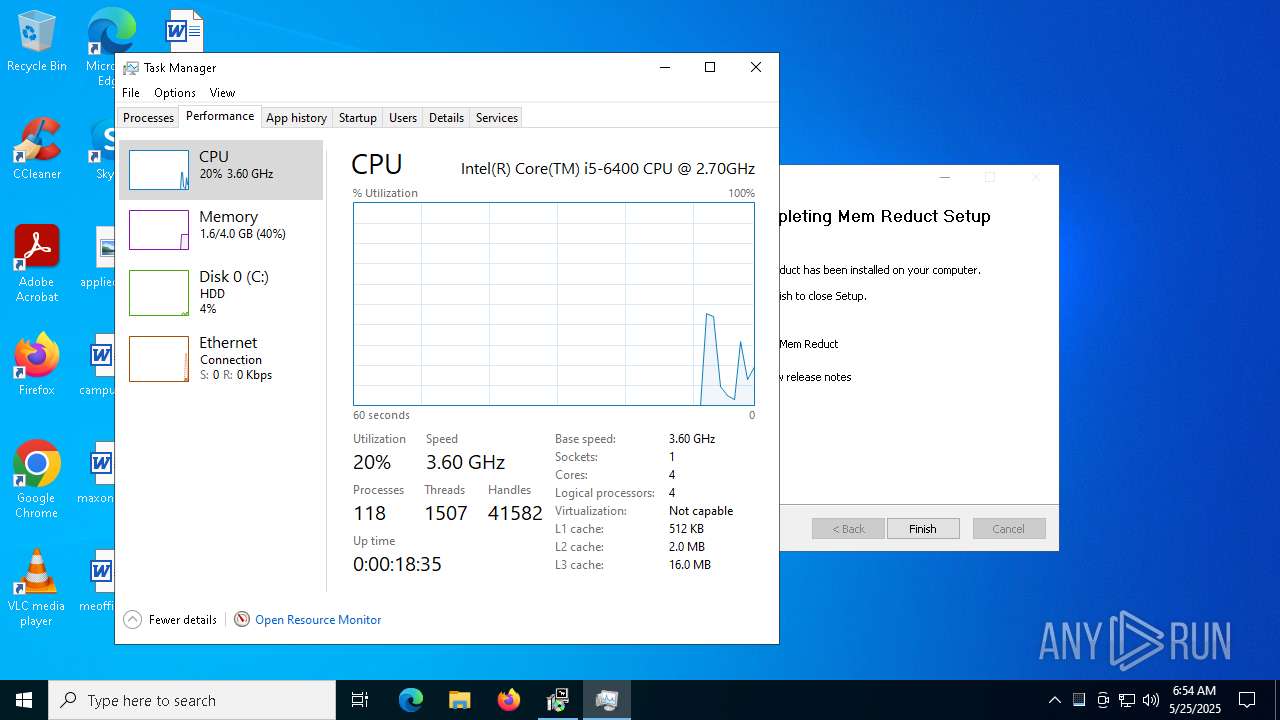Open Task View from taskbar

[360, 700]
